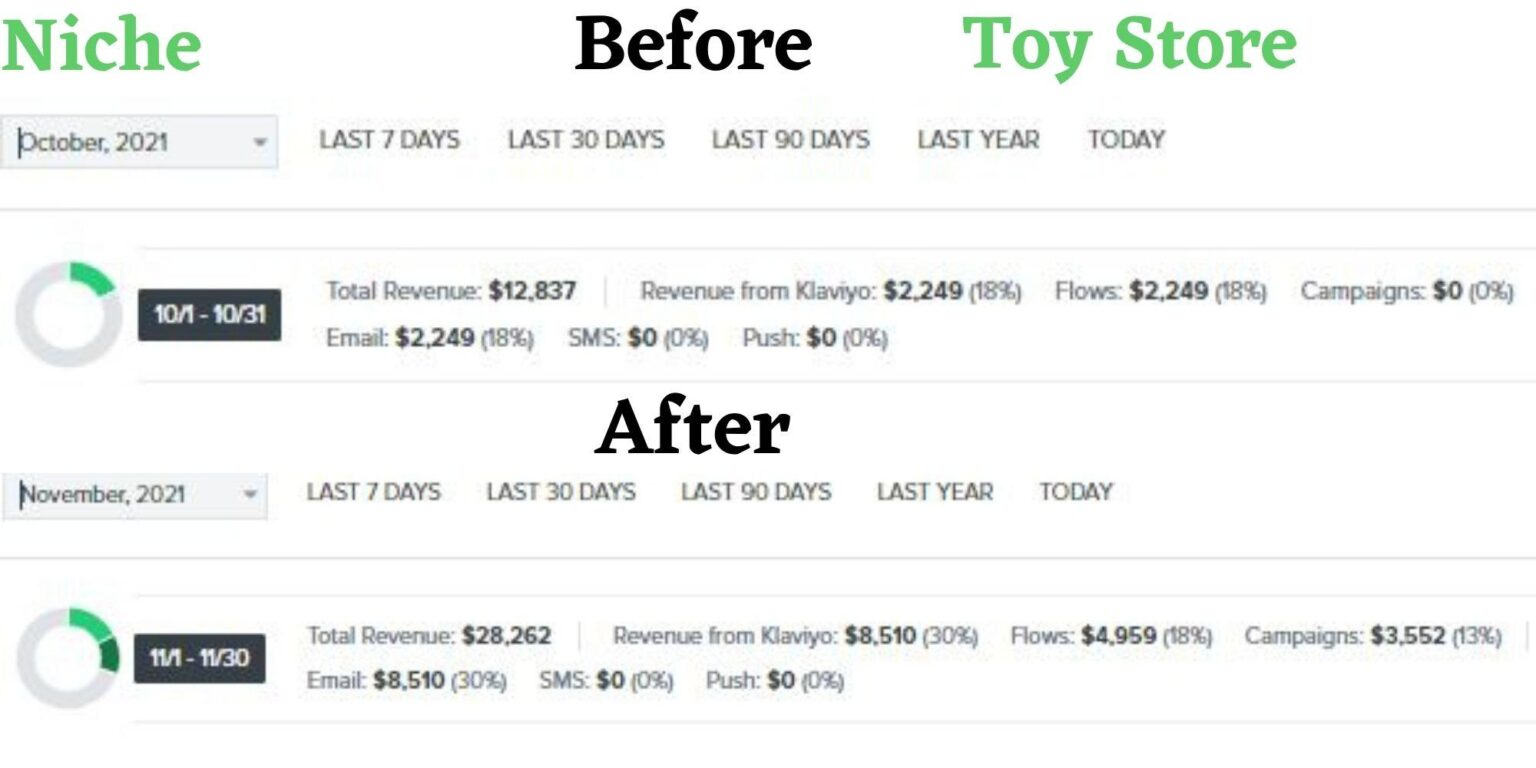Image resolution: width=1536 pixels, height=768 pixels.
Task: Switch to TODAY in the November panel
Action: [1075, 492]
